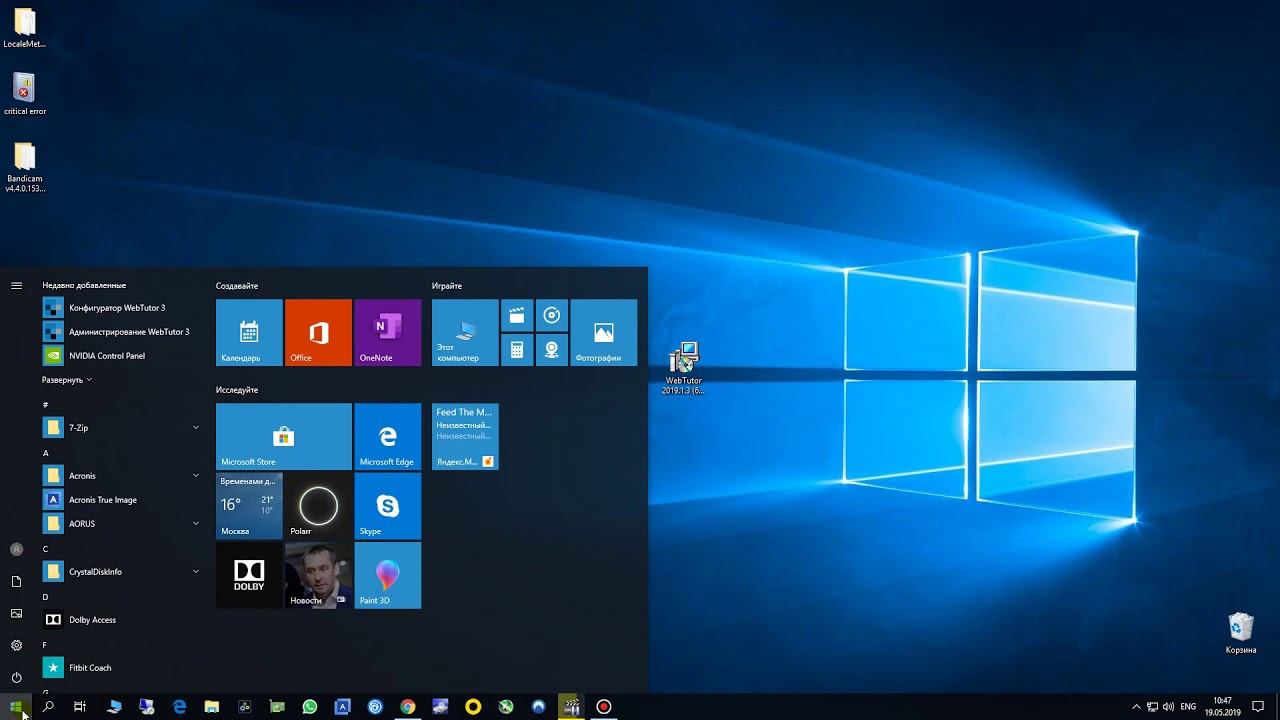Open the Этот компьютер tile
This screenshot has width=1280, height=720.
465,332
